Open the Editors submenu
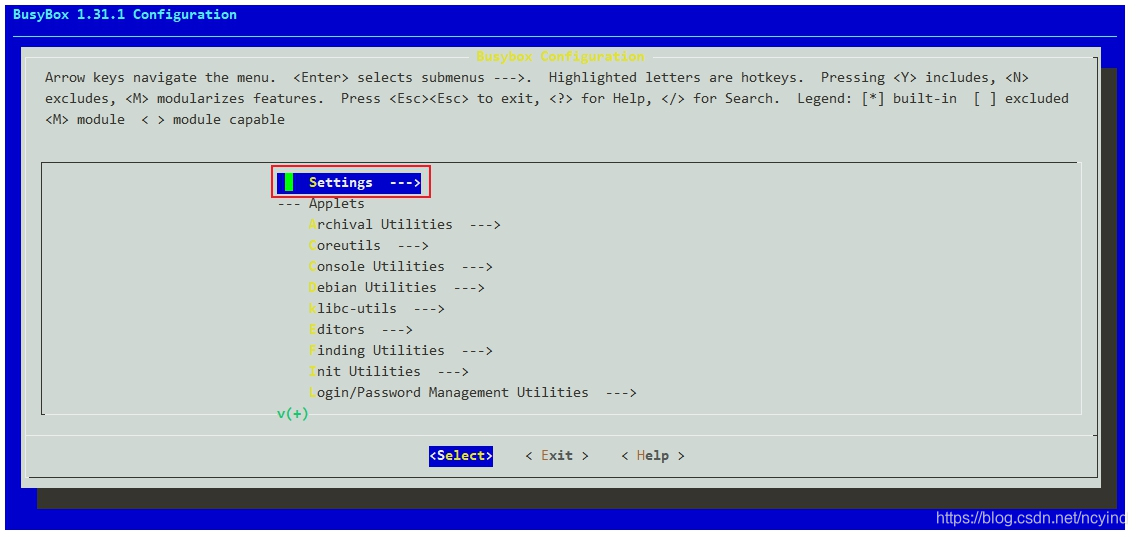This screenshot has width=1137, height=537. 360,330
